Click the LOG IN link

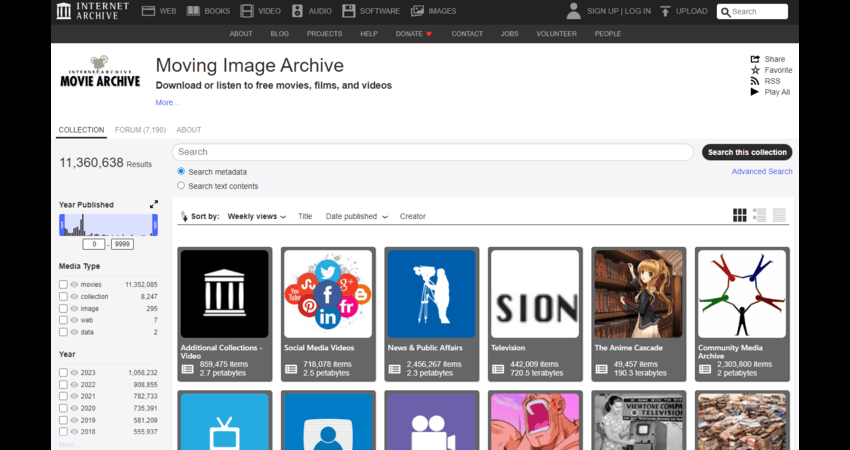pos(638,11)
